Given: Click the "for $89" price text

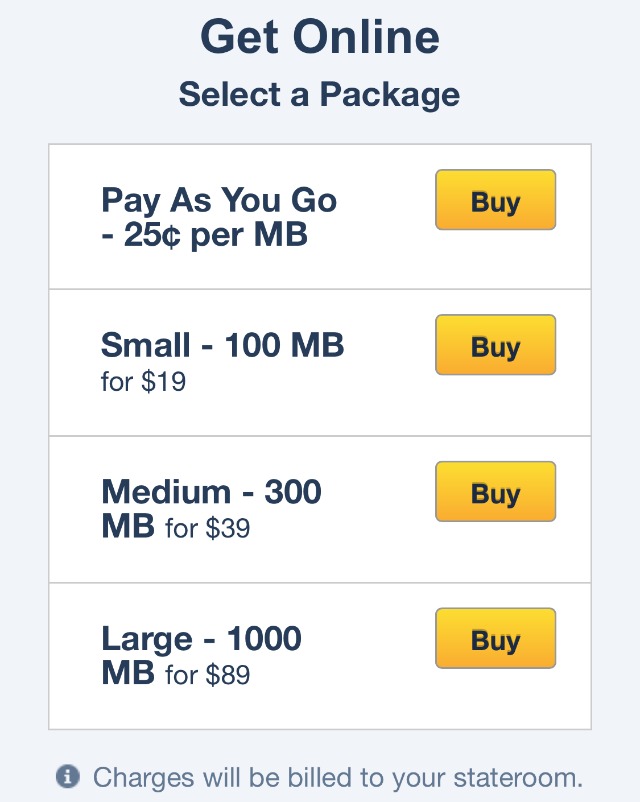Looking at the screenshot, I should (x=207, y=675).
